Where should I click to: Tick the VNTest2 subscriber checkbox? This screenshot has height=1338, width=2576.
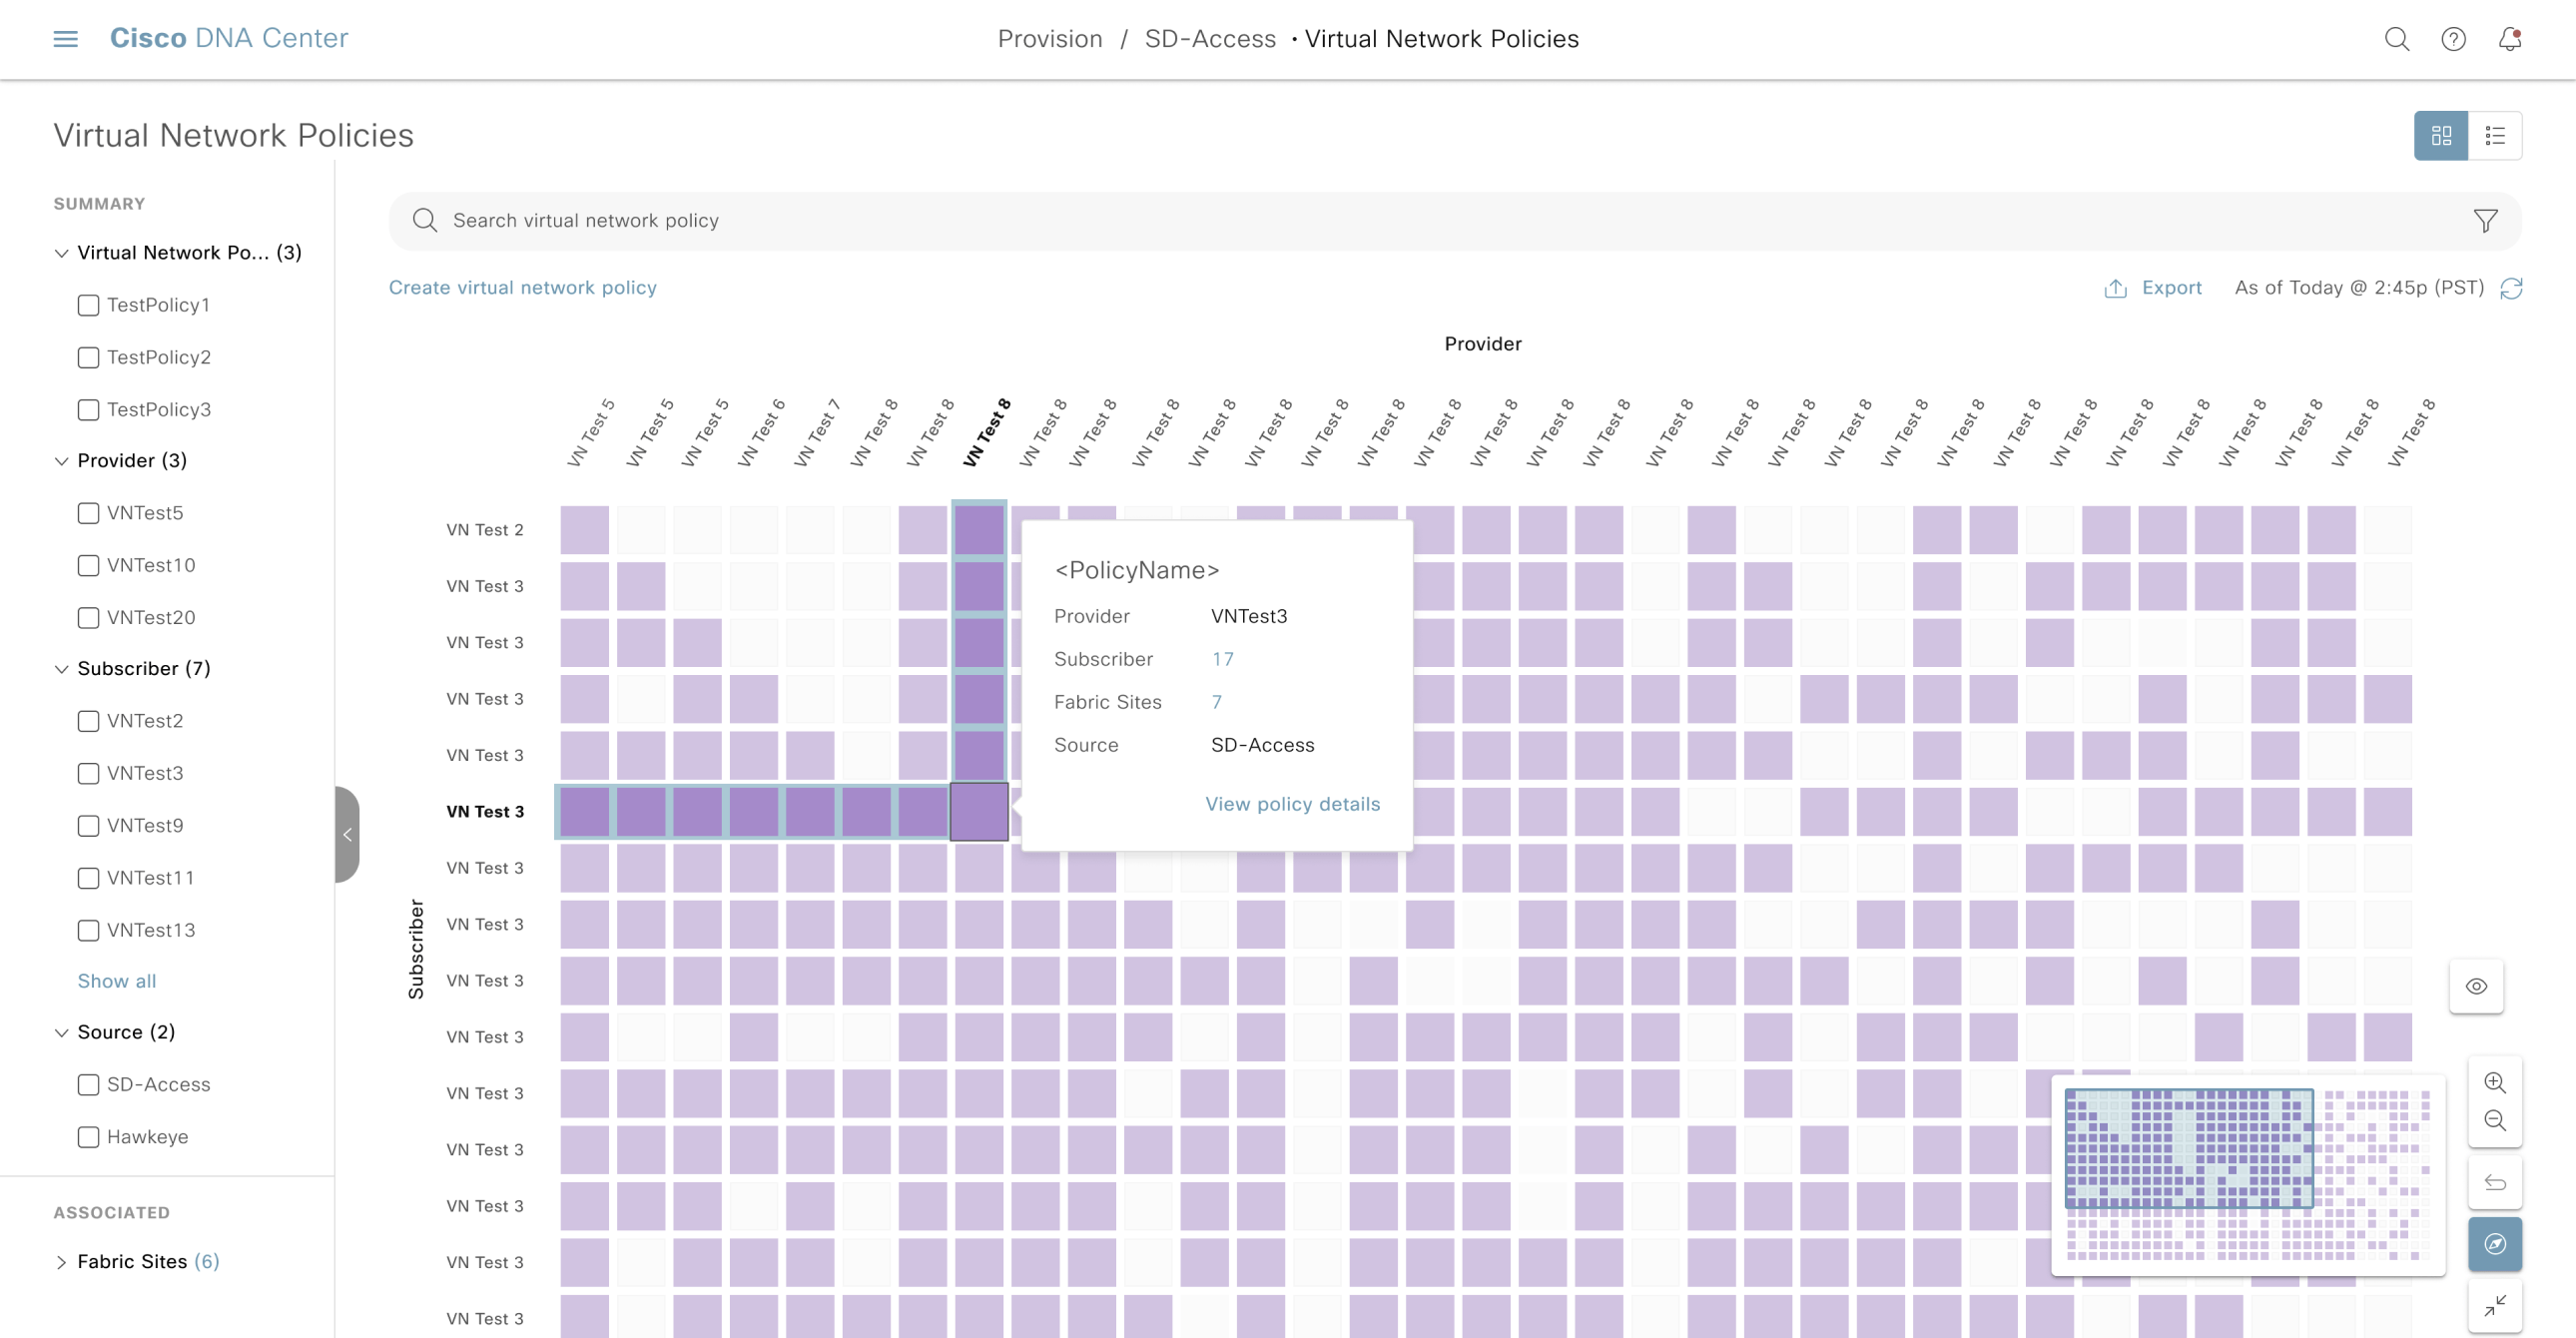(x=88, y=721)
